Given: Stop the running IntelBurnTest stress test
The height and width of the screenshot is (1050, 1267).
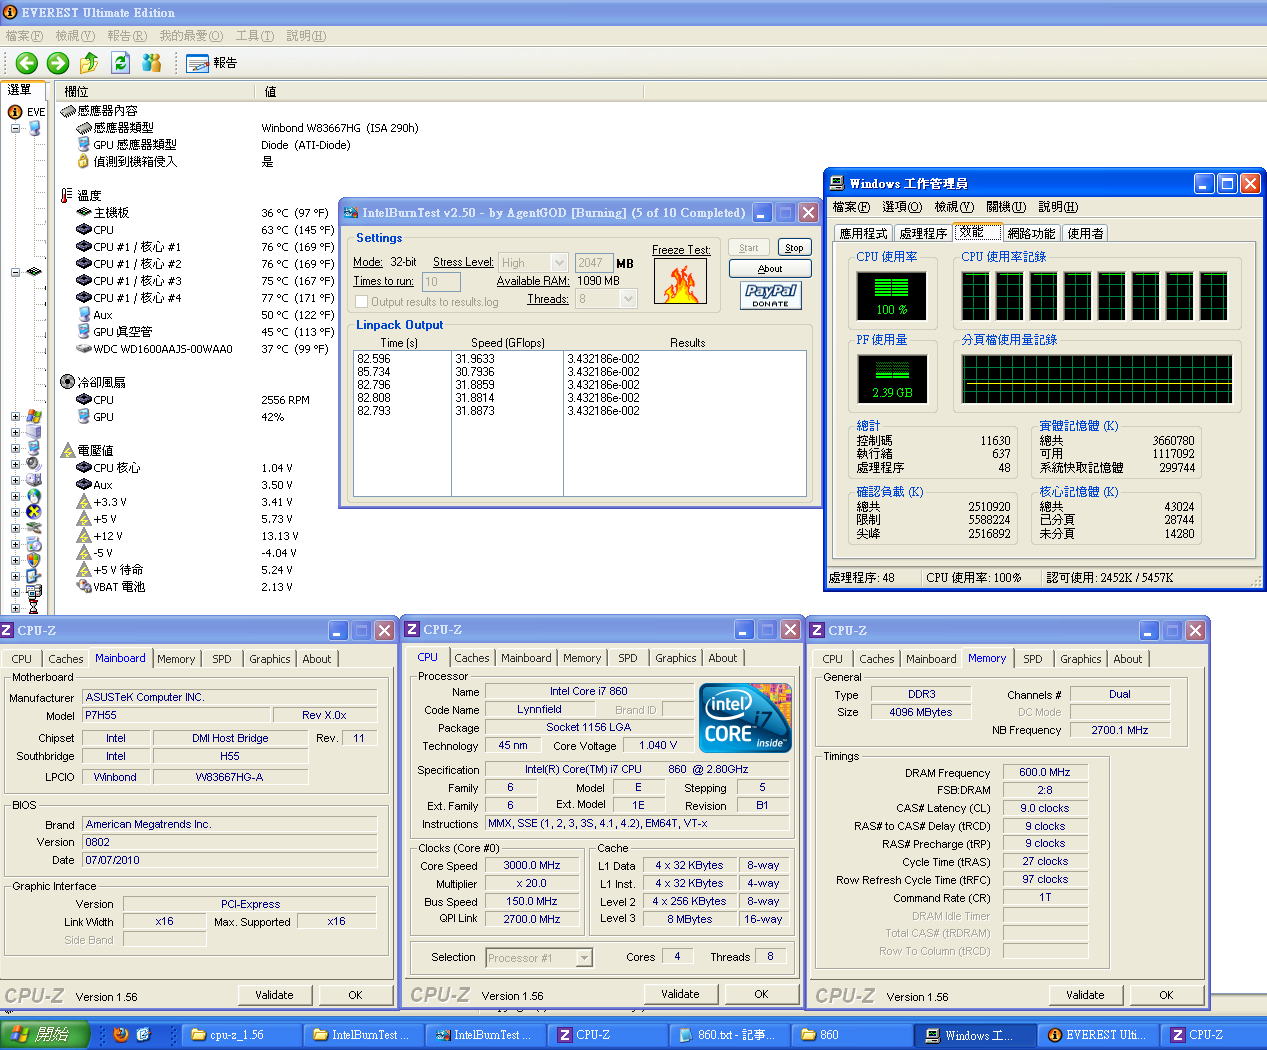Looking at the screenshot, I should tap(794, 248).
